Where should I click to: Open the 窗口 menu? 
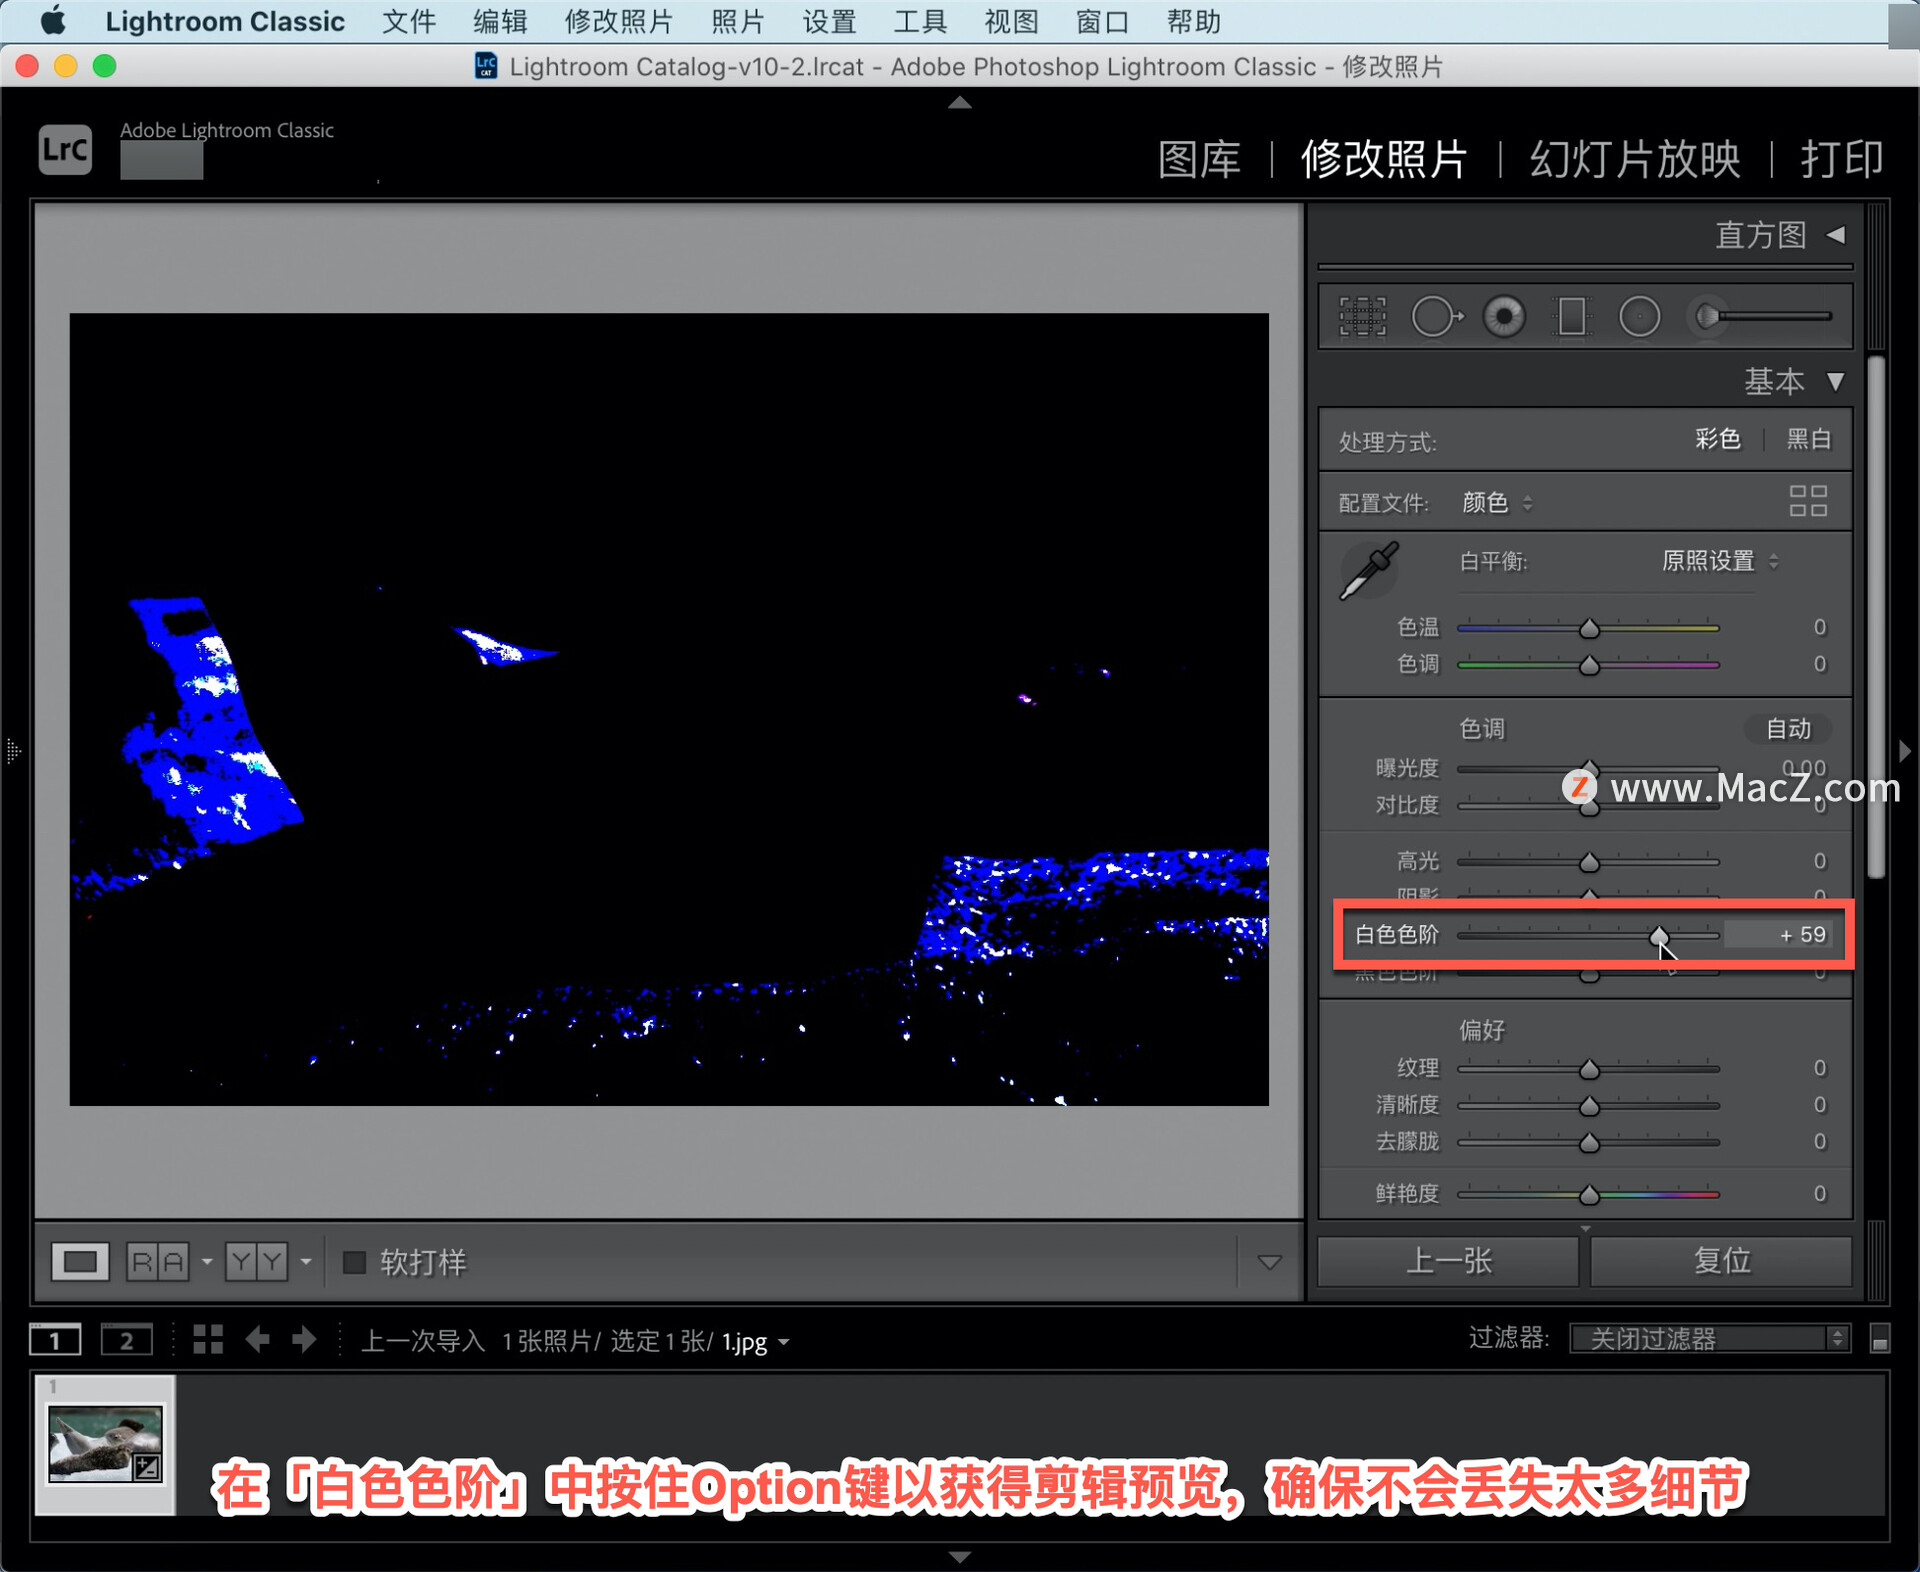coord(1102,21)
